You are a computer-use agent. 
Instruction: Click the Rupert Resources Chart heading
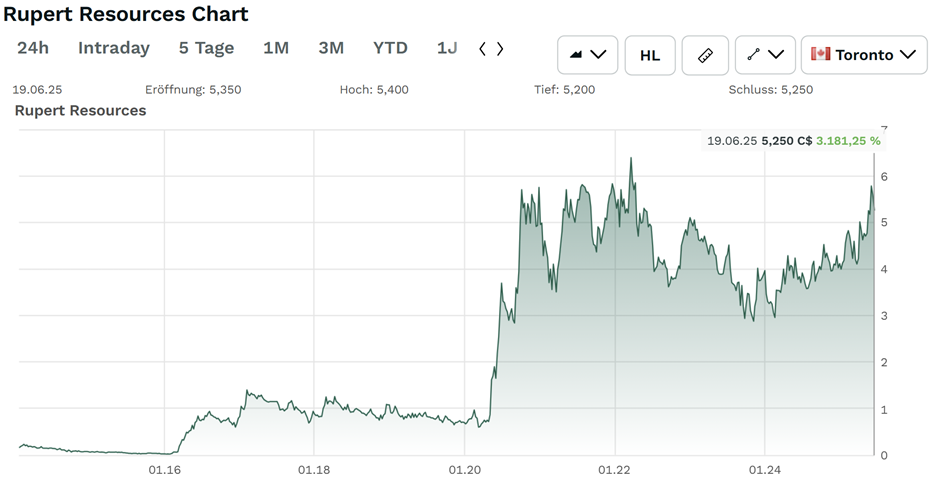coord(126,15)
